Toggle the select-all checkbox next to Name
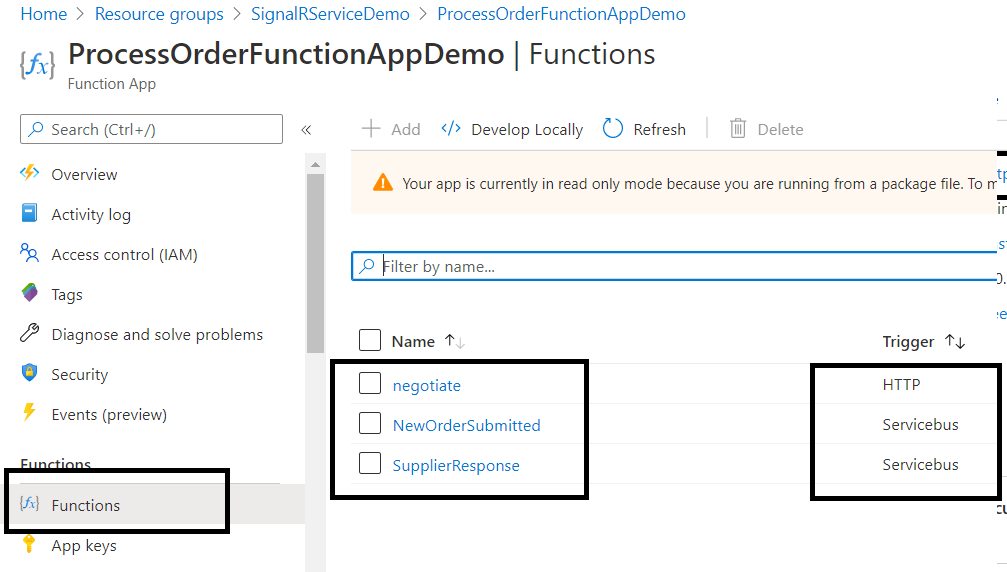The width and height of the screenshot is (1007, 572). point(370,340)
